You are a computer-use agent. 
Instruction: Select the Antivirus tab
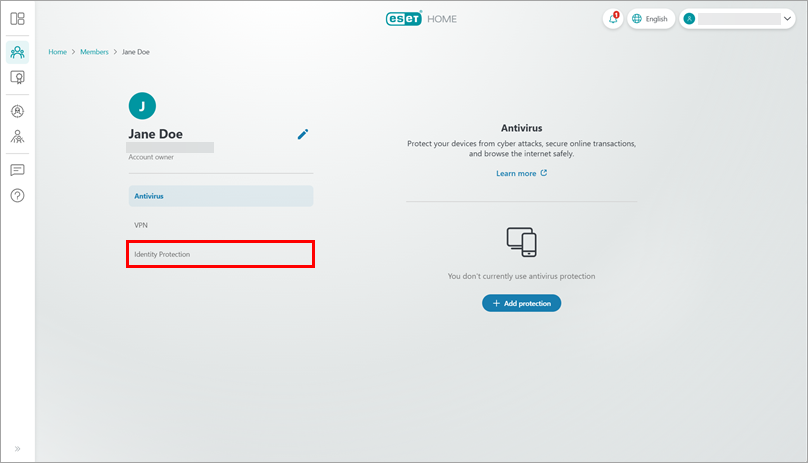click(x=220, y=196)
